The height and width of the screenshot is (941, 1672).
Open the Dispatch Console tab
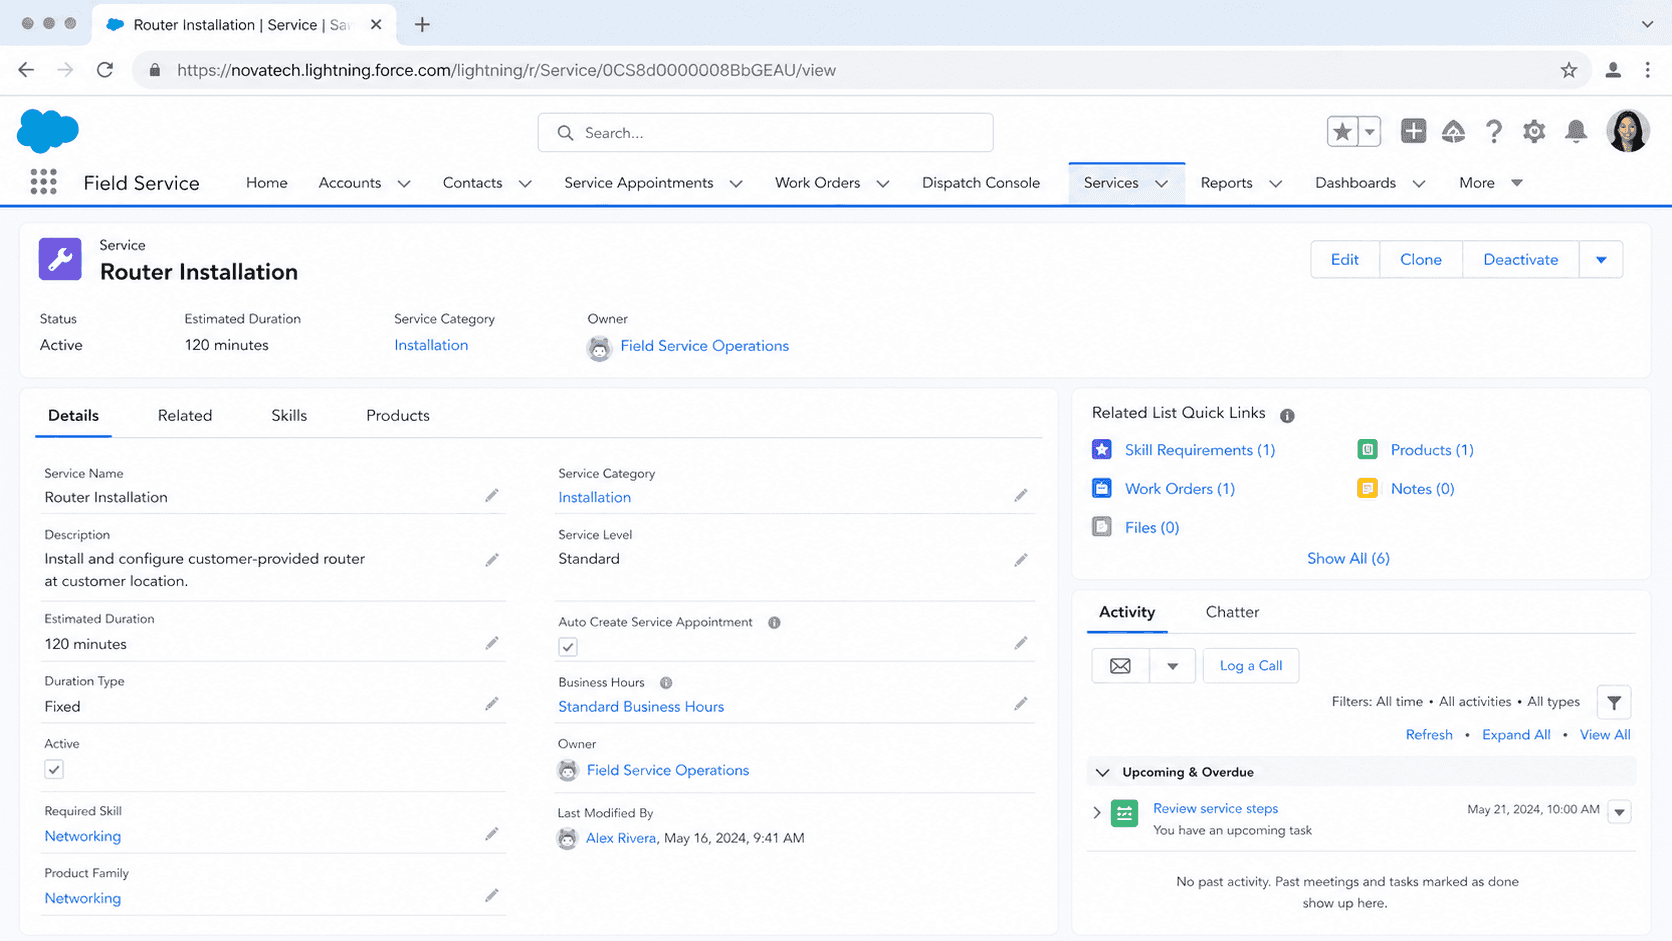(981, 183)
